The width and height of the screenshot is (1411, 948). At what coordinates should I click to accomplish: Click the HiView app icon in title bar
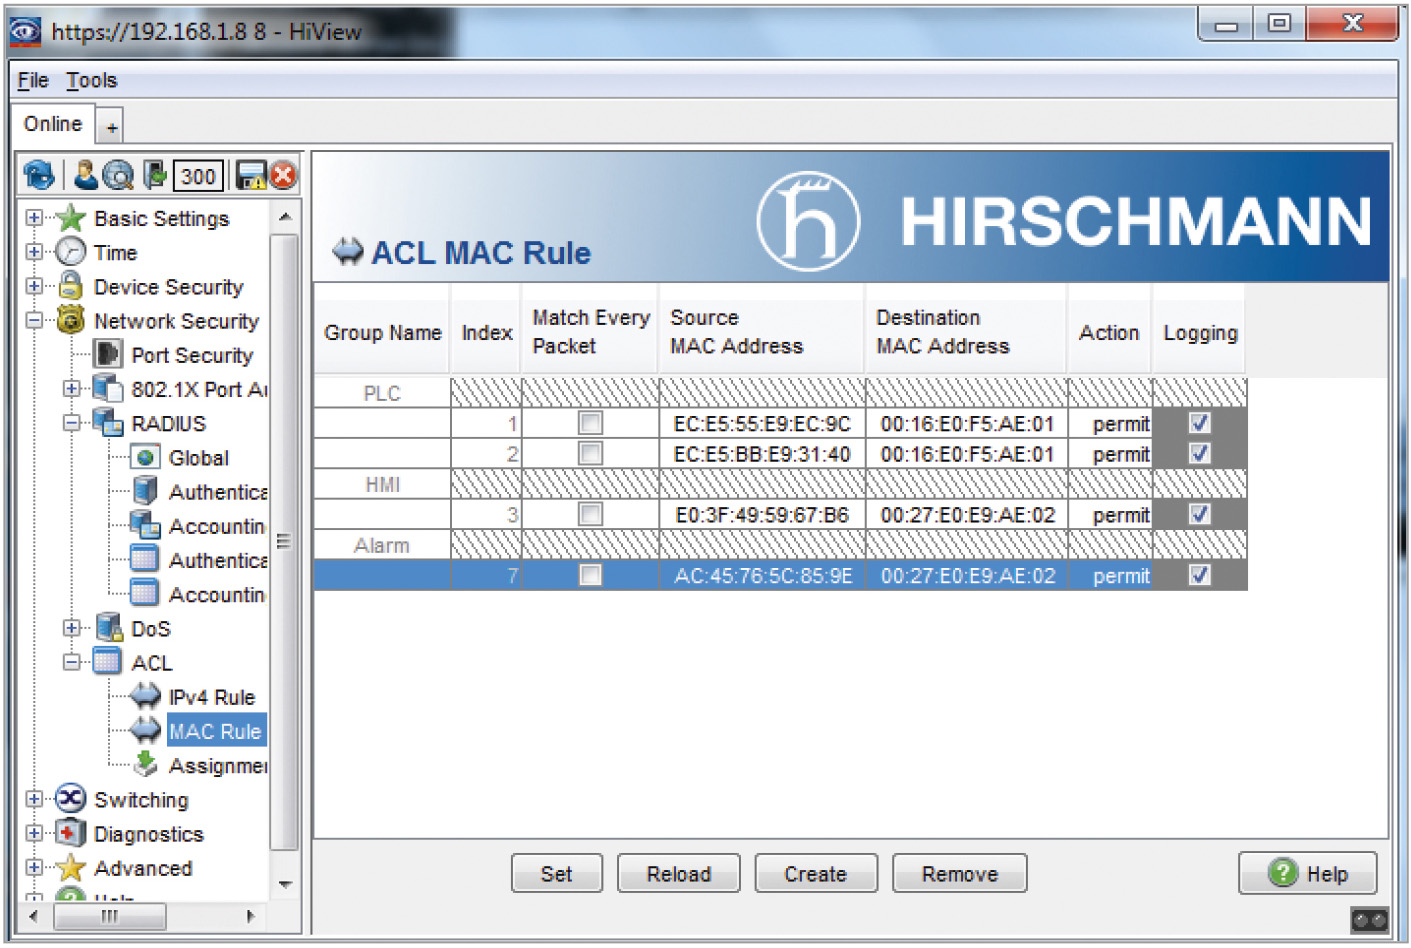[x=26, y=31]
